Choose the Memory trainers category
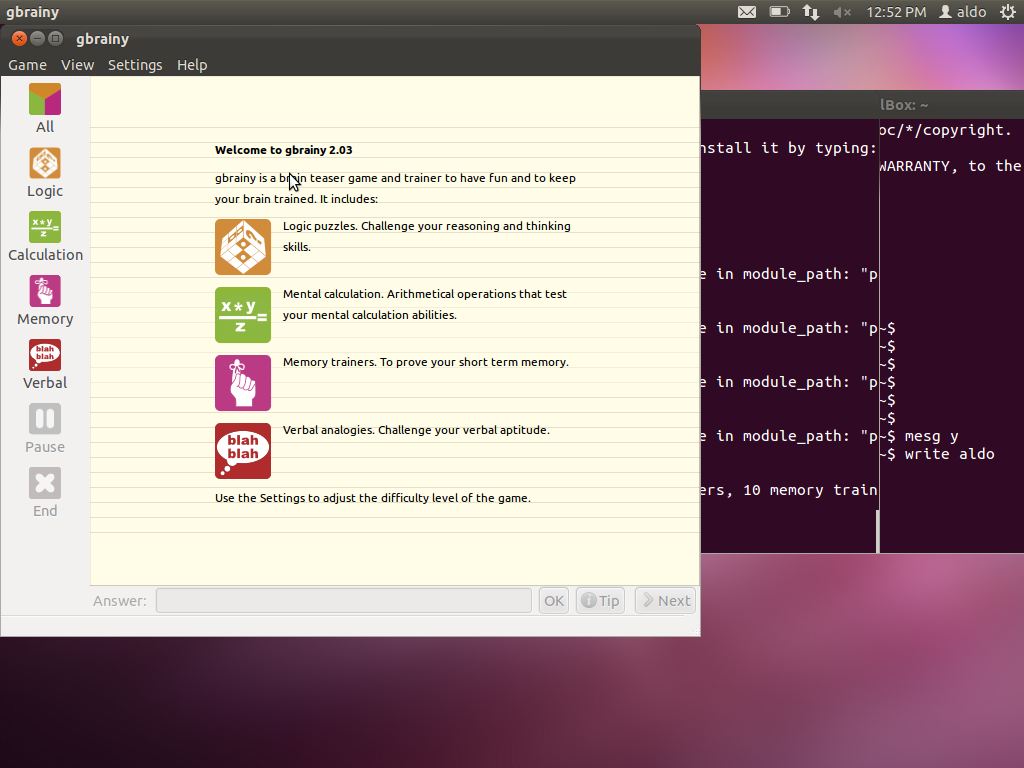 [44, 291]
